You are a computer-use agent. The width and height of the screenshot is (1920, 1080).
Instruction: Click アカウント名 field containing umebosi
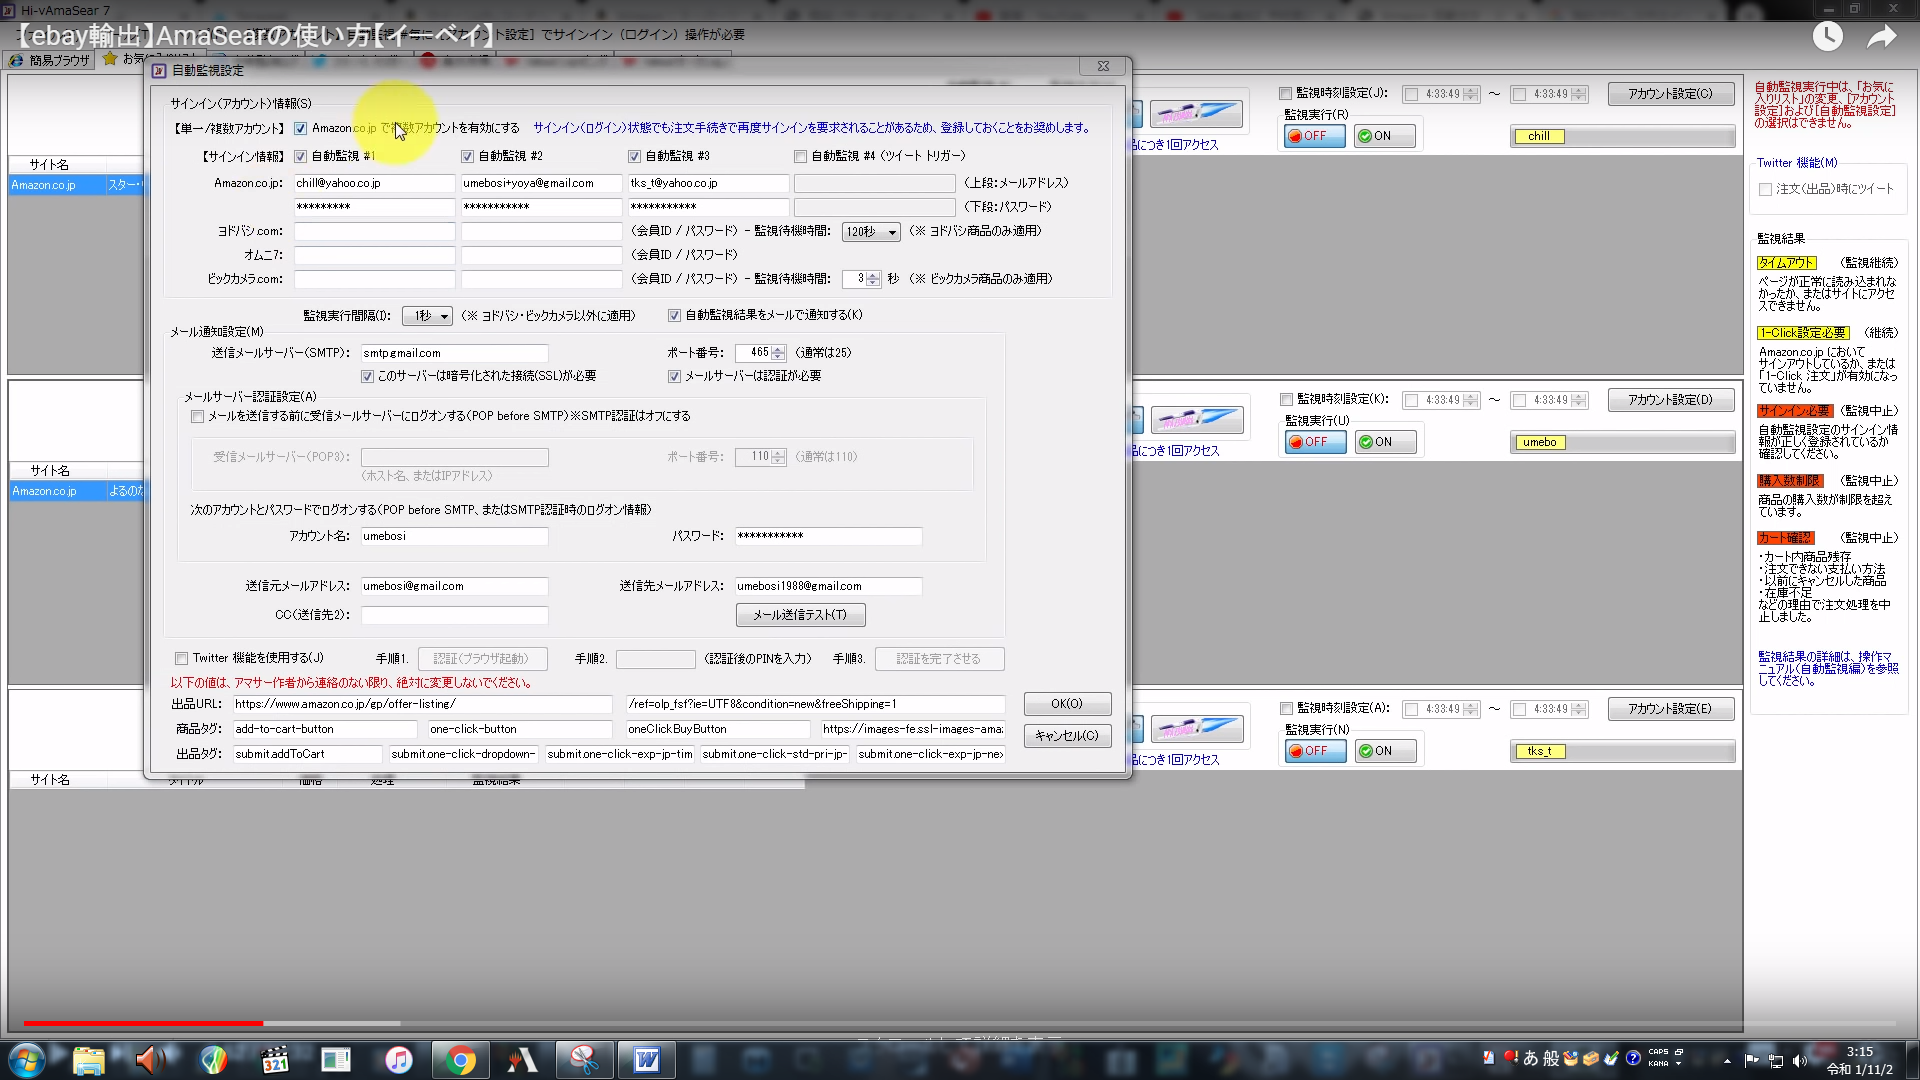454,536
